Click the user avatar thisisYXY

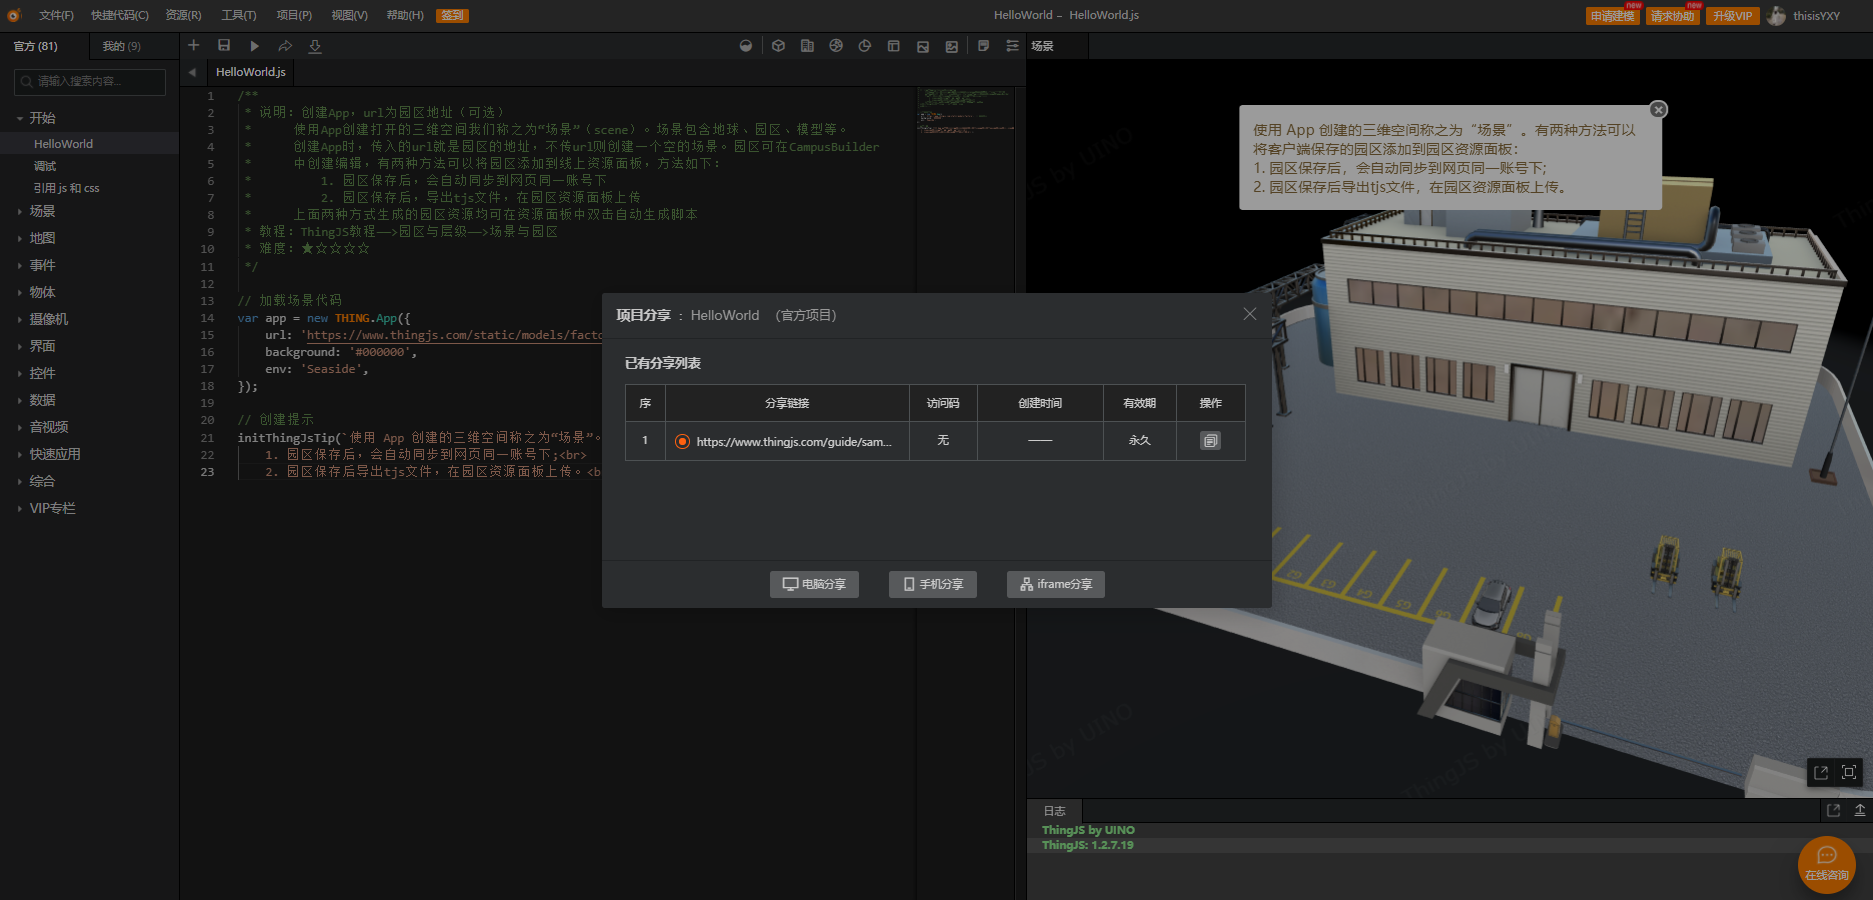click(x=1777, y=16)
